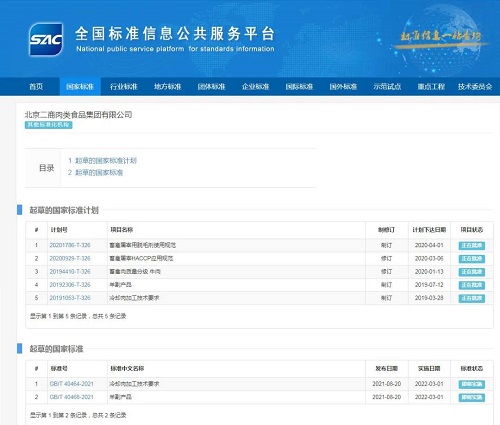Click the 项目名称 column header

click(x=122, y=230)
